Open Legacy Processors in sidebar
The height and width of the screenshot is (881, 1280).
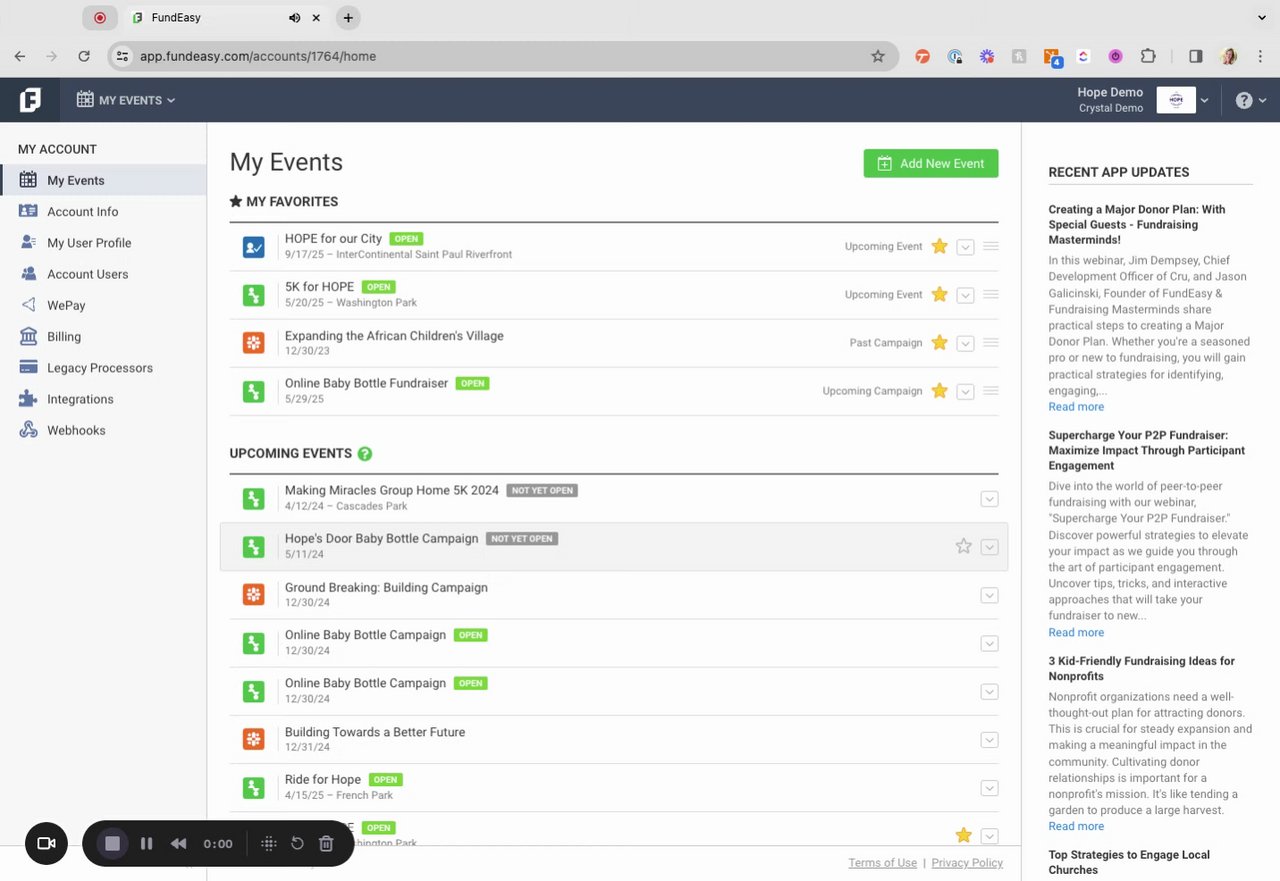click(103, 368)
